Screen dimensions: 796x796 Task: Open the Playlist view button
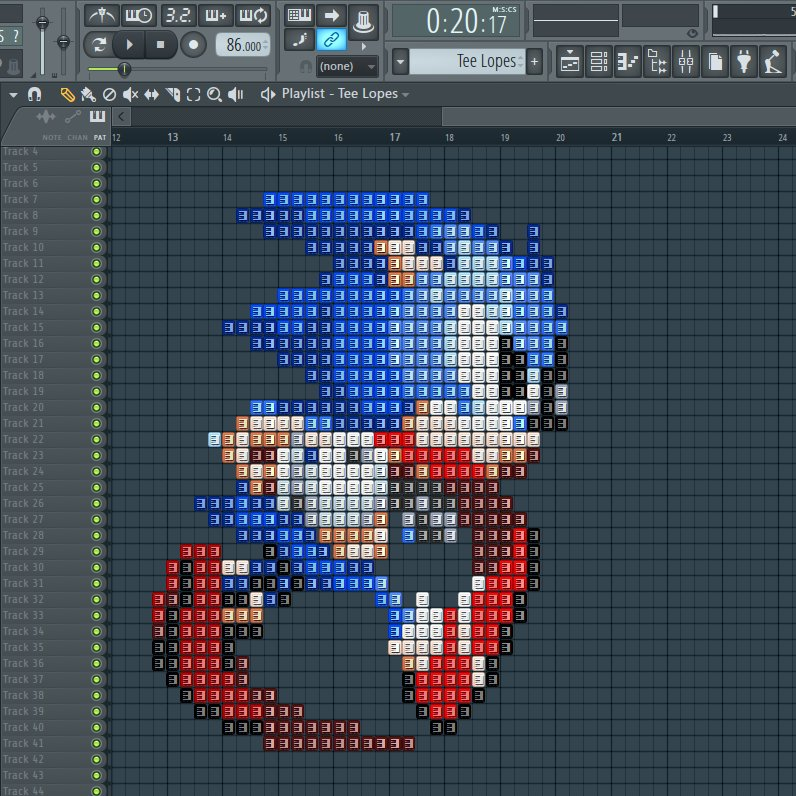[x=570, y=62]
